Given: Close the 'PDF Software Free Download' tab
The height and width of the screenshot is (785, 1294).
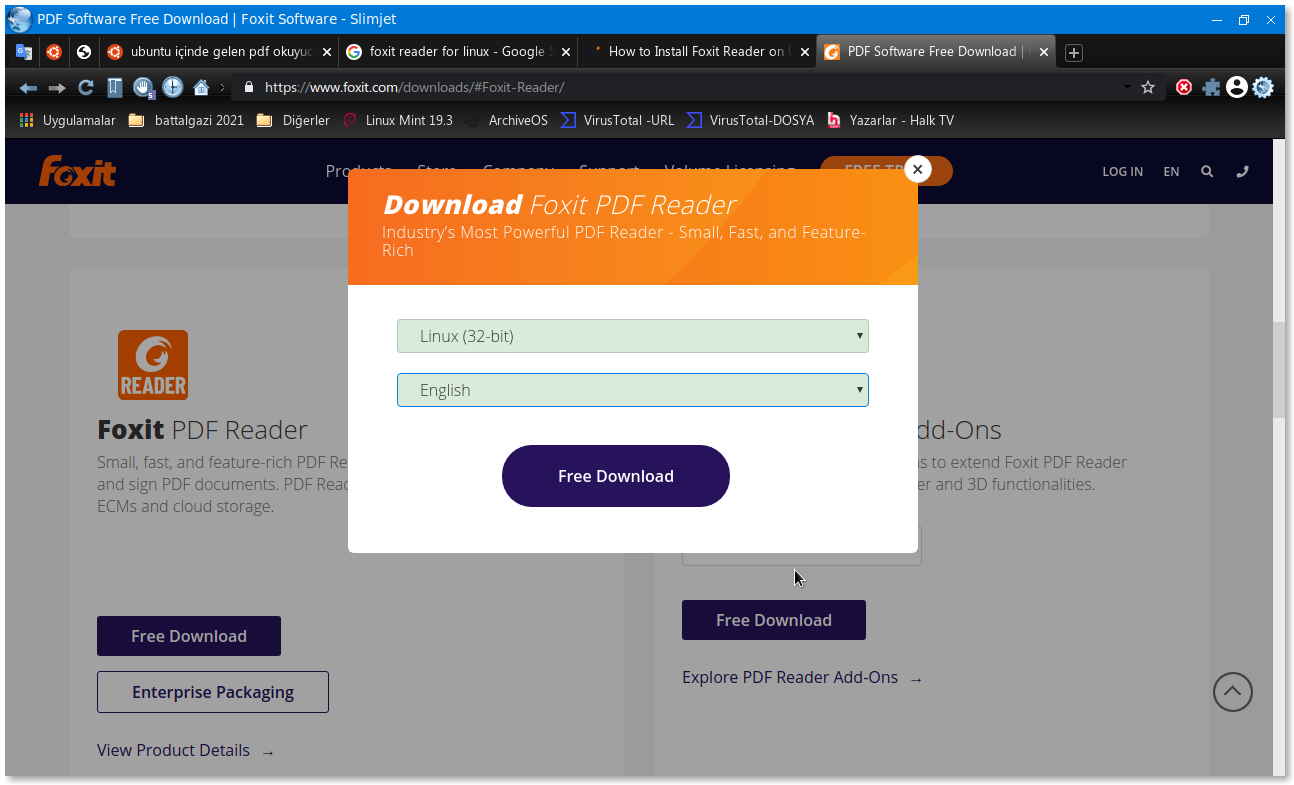Looking at the screenshot, I should 1044,52.
